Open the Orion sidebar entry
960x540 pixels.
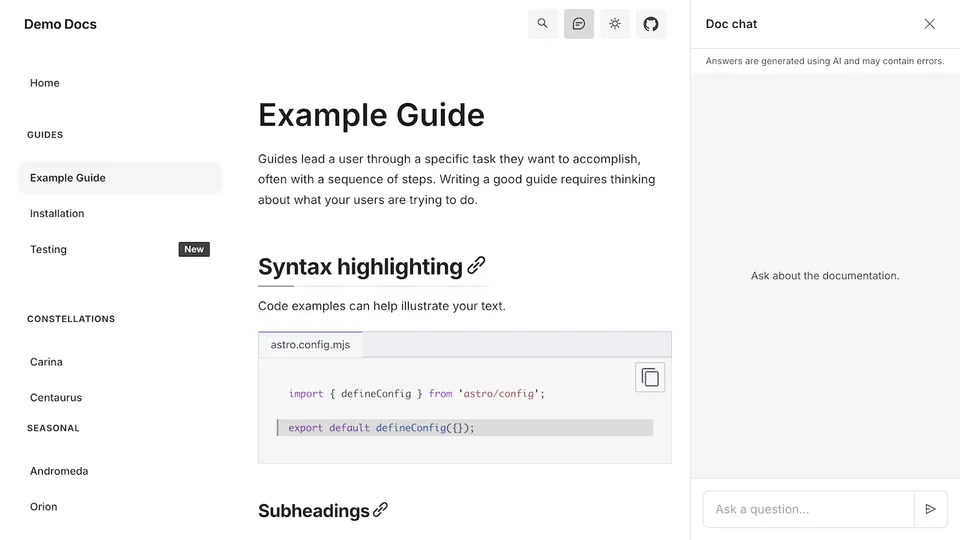(x=44, y=507)
